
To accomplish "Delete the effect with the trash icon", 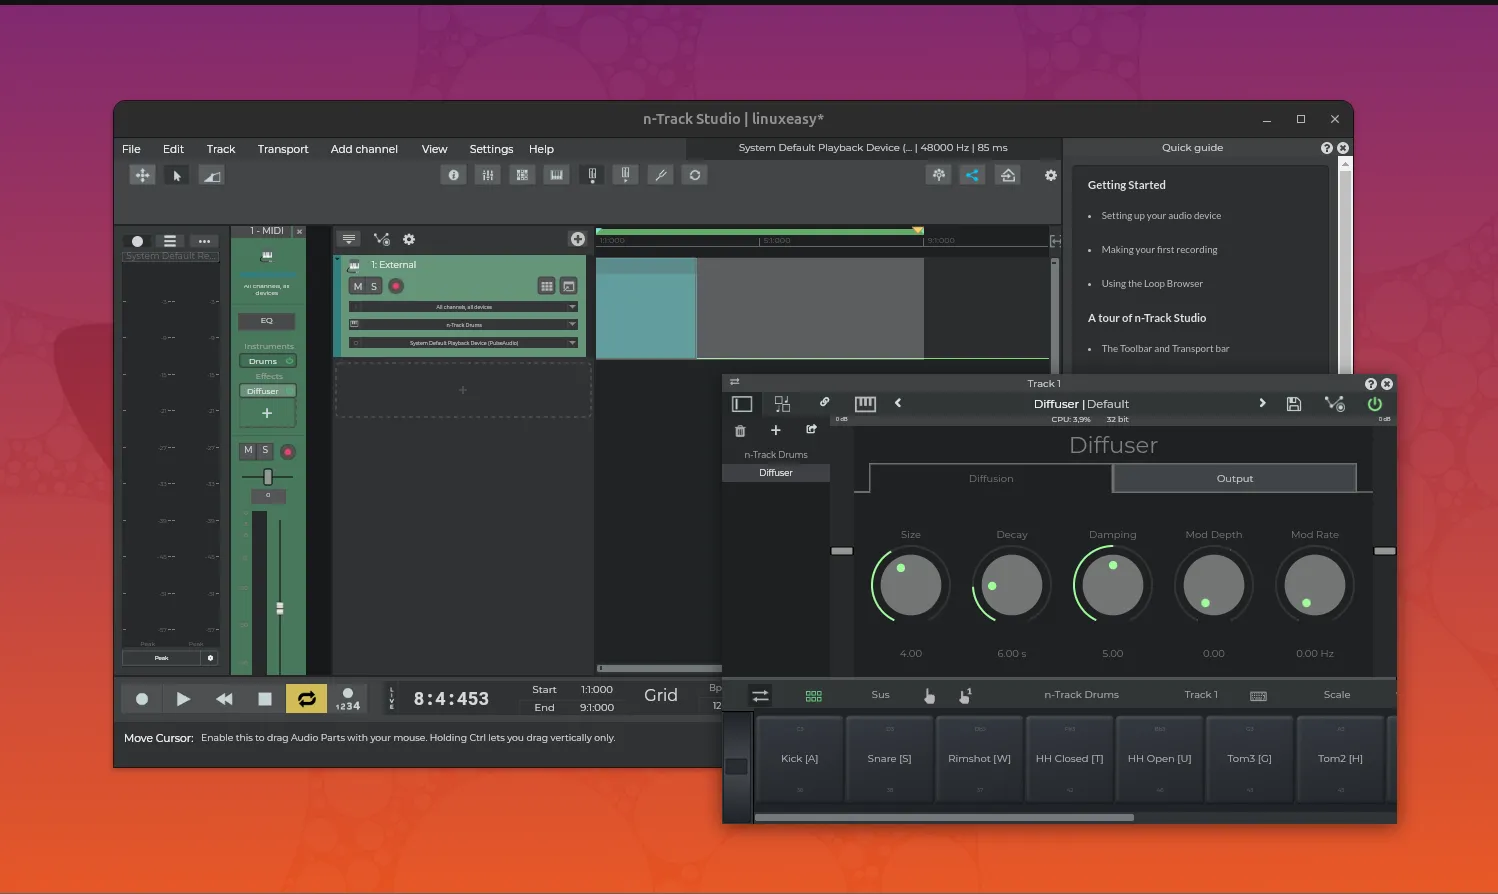I will (740, 431).
